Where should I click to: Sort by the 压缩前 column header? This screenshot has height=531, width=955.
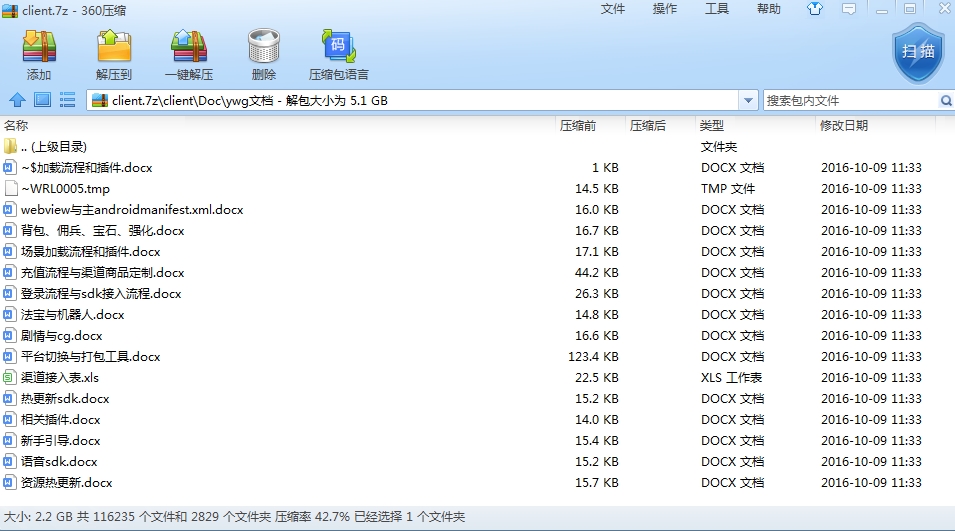(578, 126)
